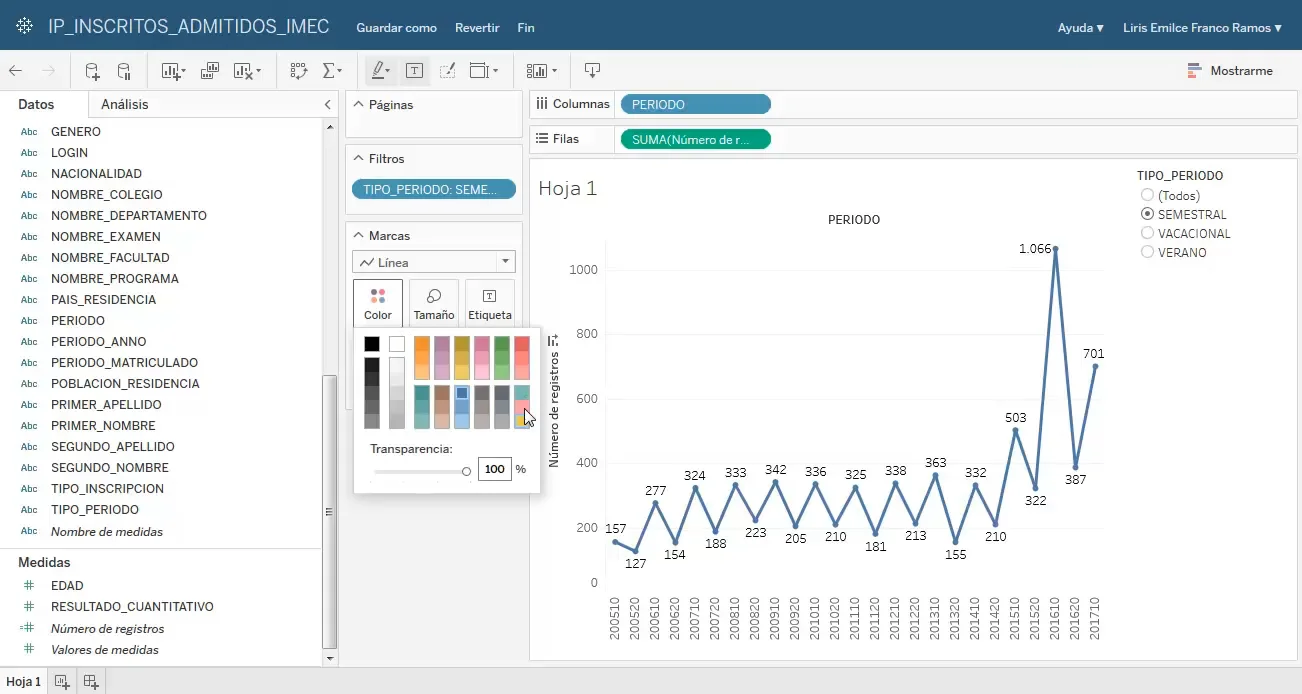Screen dimensions: 1302x694
Task: Add a new worksheet tab at bottom
Action: pos(62,682)
